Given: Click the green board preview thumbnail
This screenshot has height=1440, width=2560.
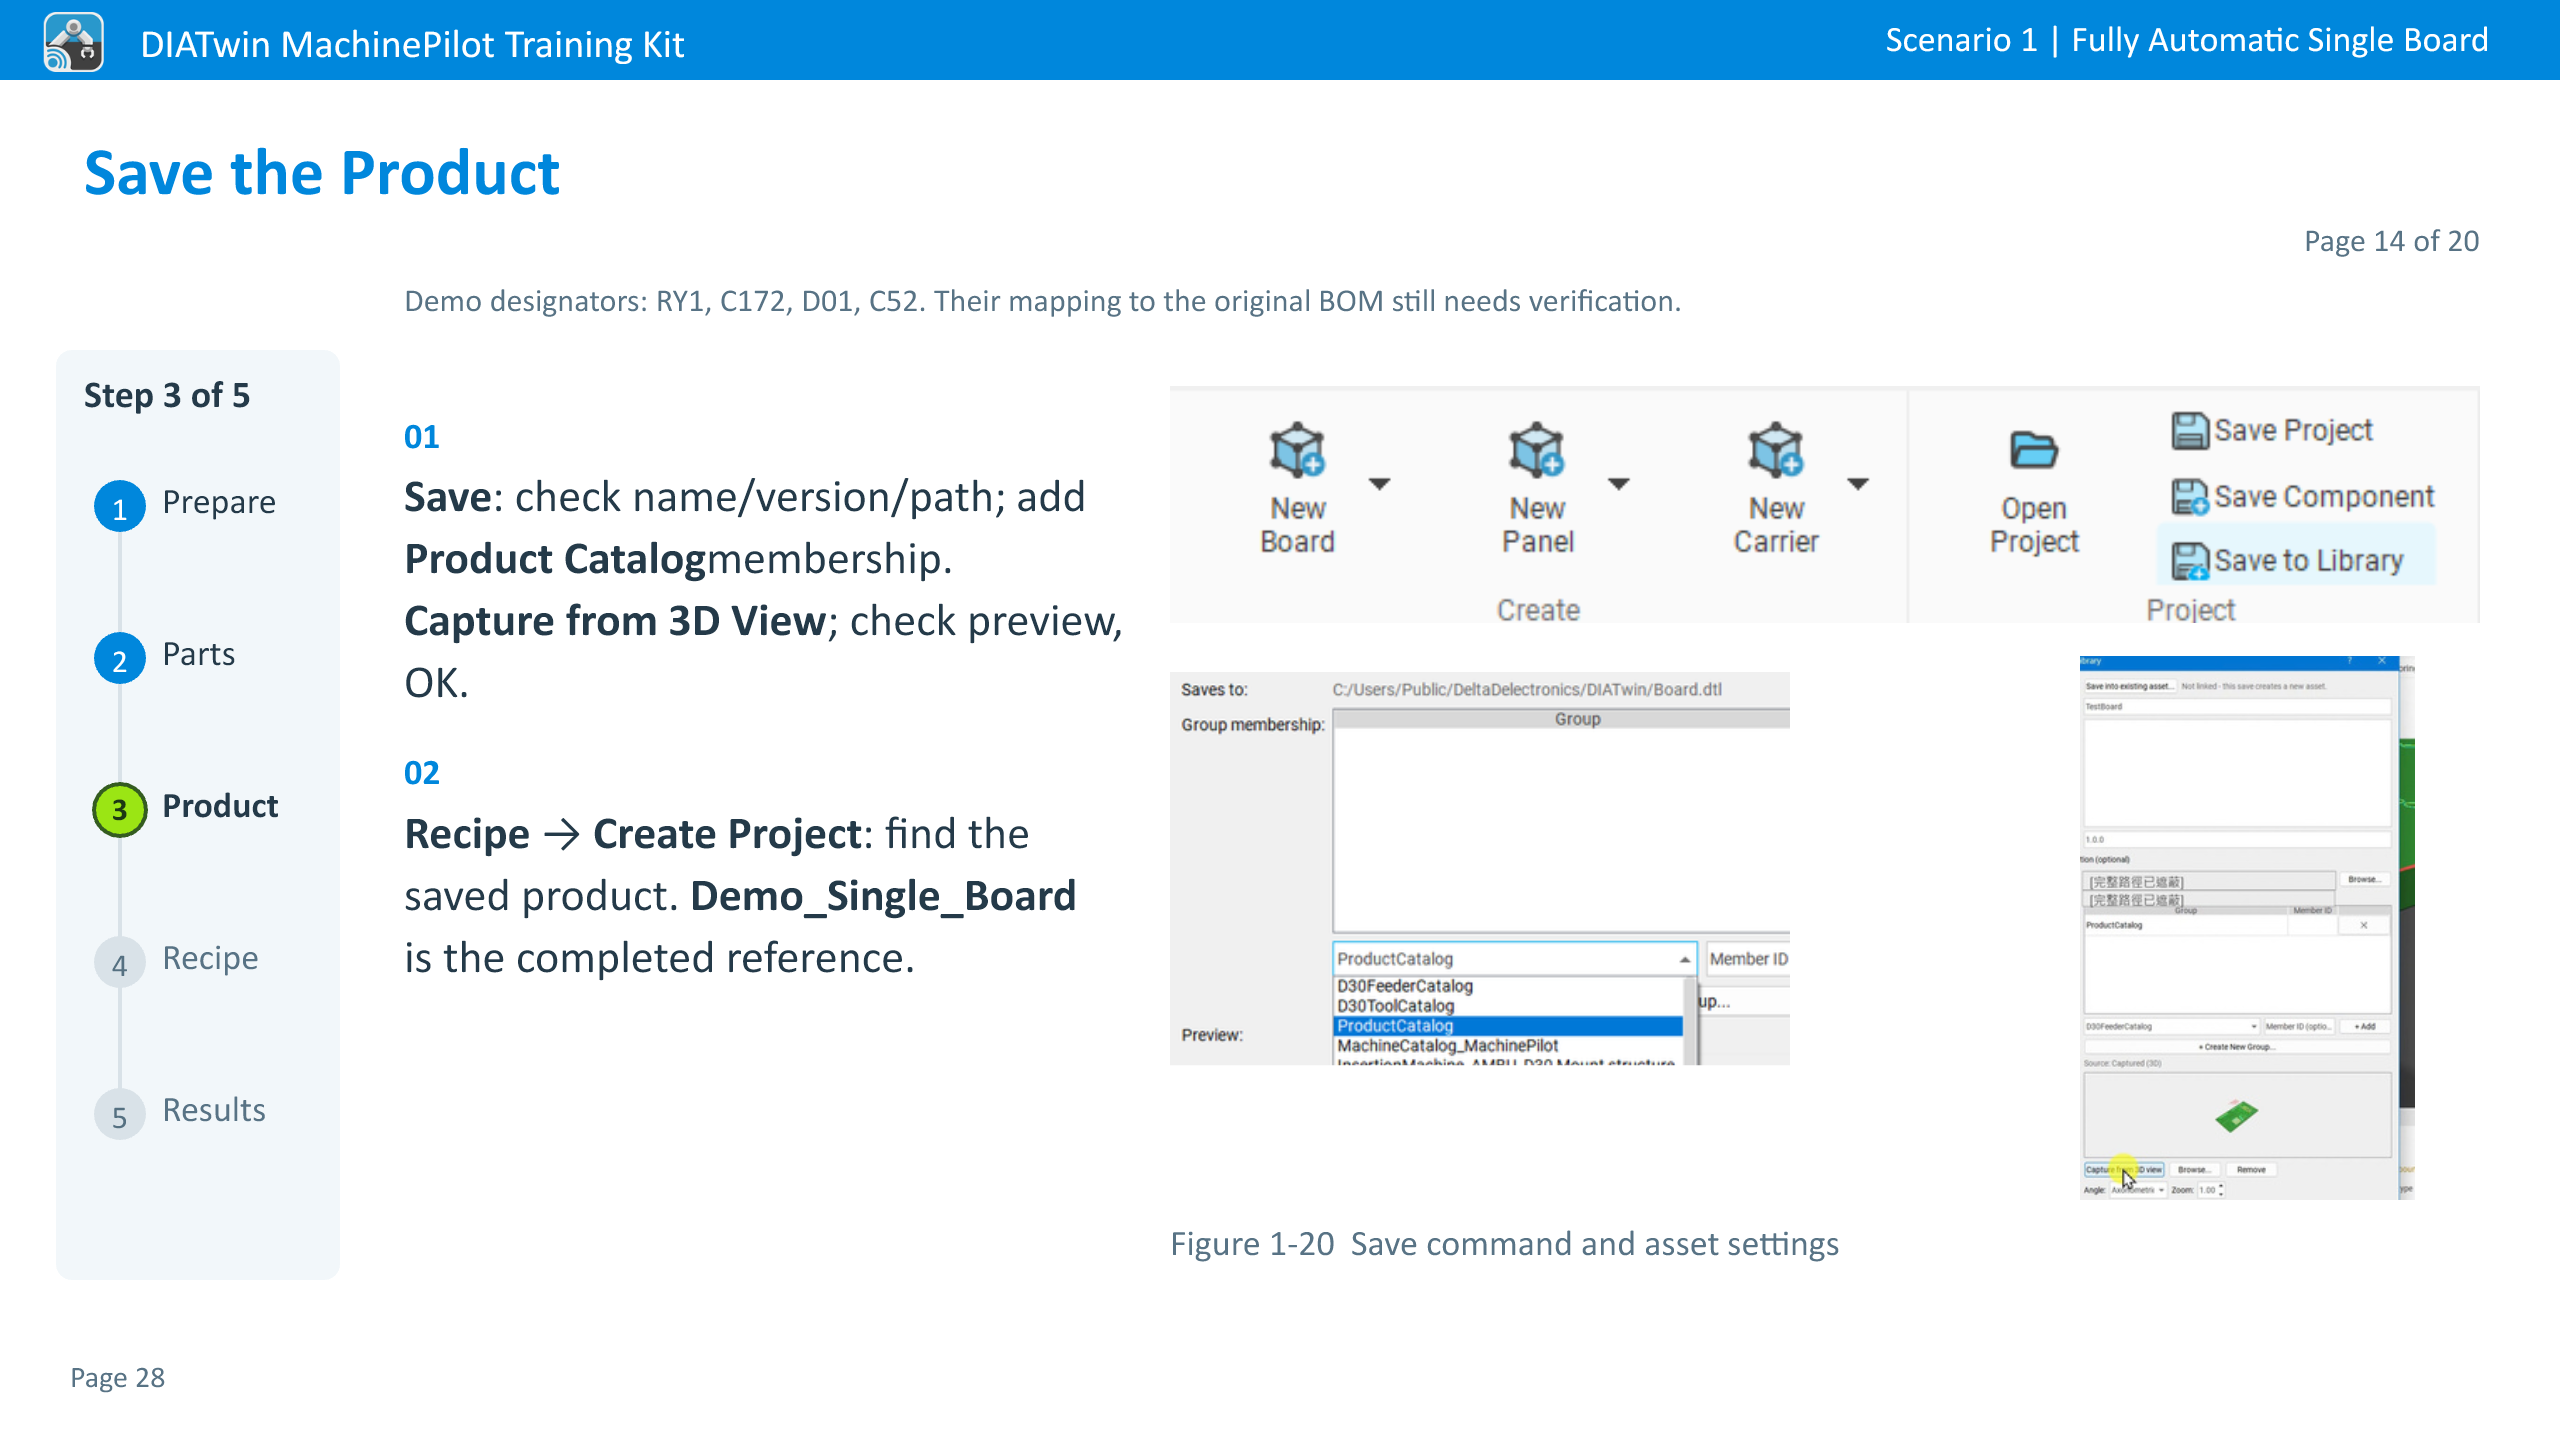Looking at the screenshot, I should 2237,1115.
